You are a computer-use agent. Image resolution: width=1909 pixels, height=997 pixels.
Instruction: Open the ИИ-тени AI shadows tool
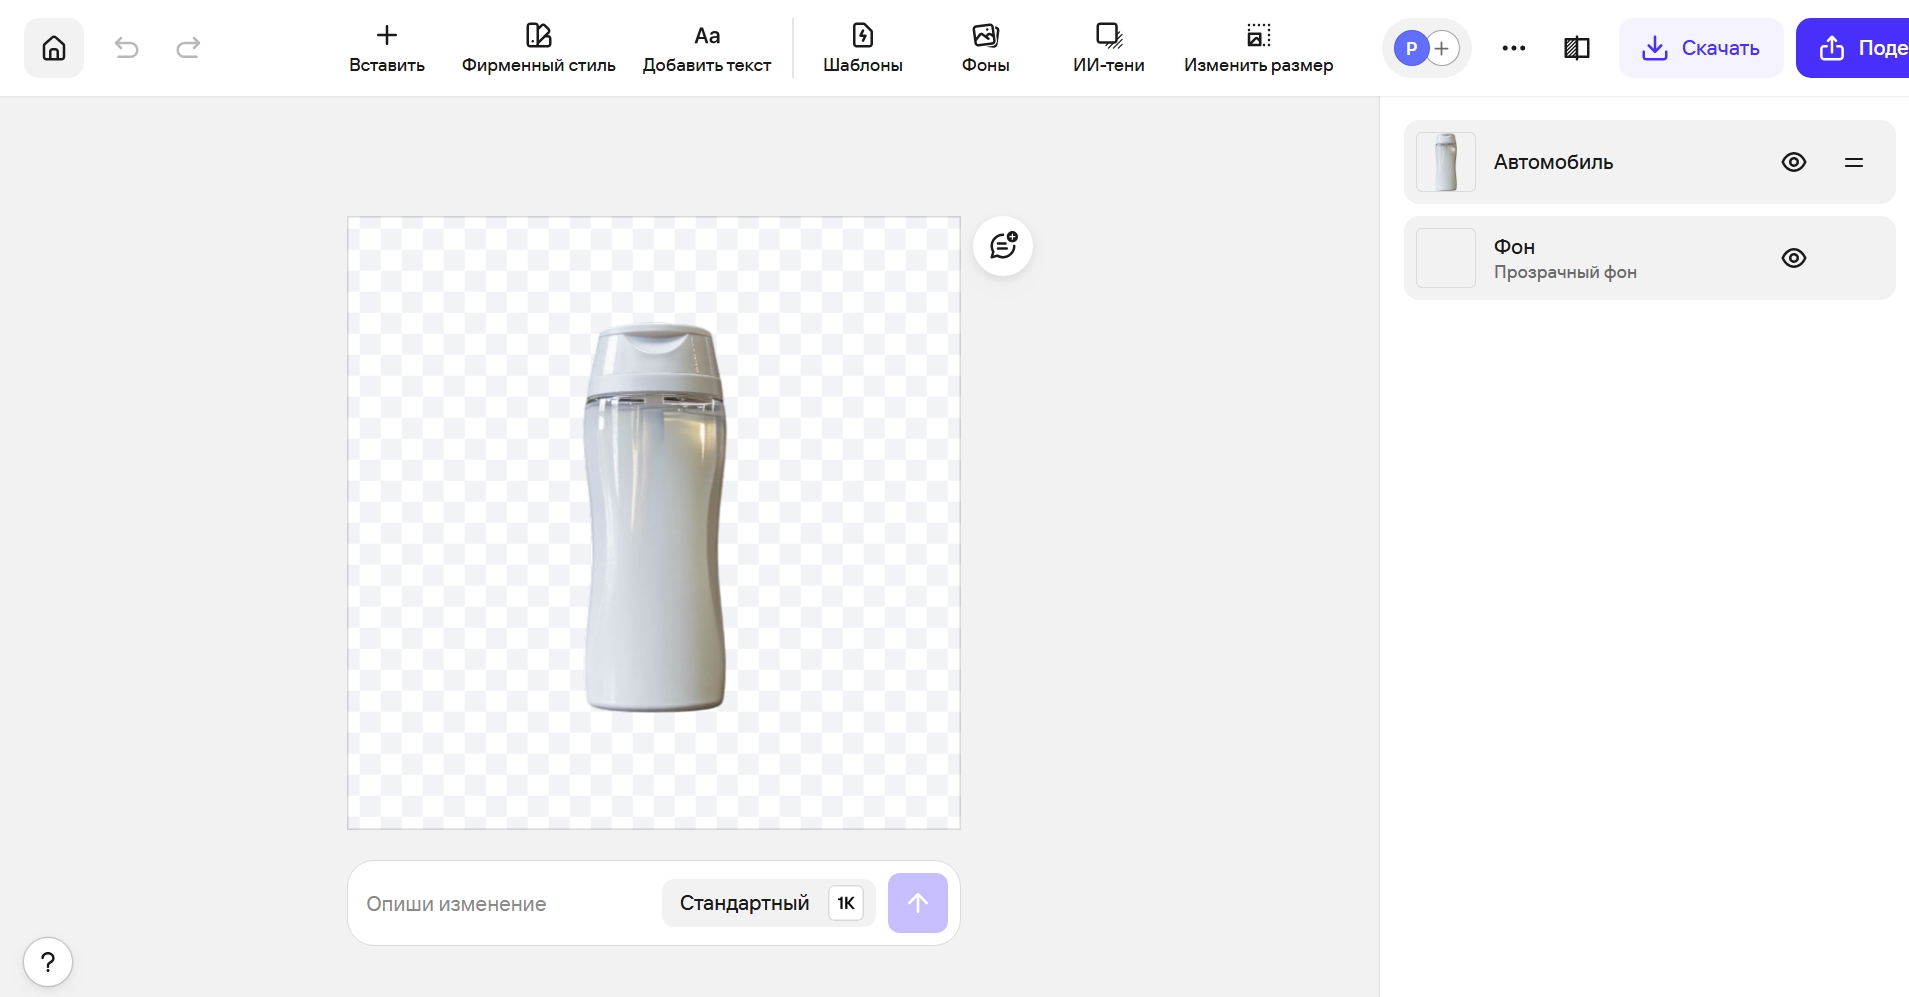point(1109,48)
